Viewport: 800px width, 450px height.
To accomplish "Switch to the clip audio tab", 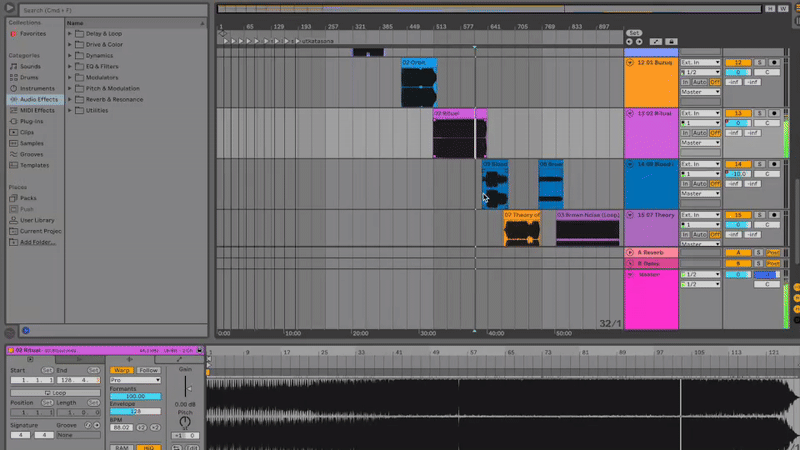I will point(130,360).
